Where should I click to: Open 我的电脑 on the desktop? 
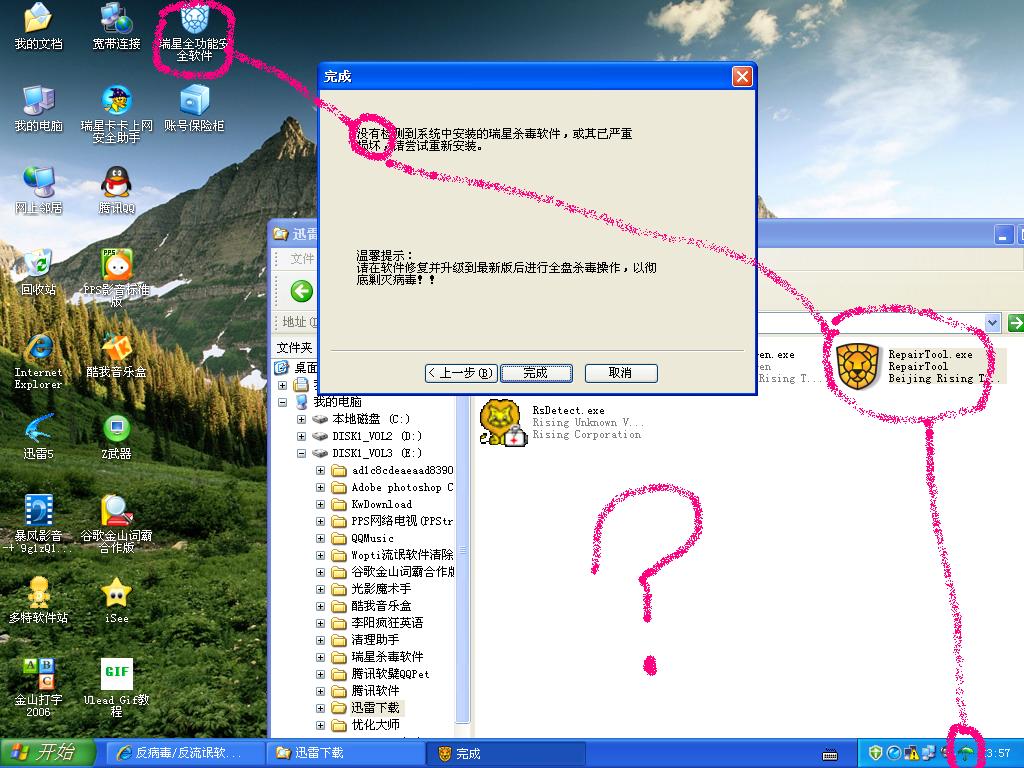(x=39, y=108)
